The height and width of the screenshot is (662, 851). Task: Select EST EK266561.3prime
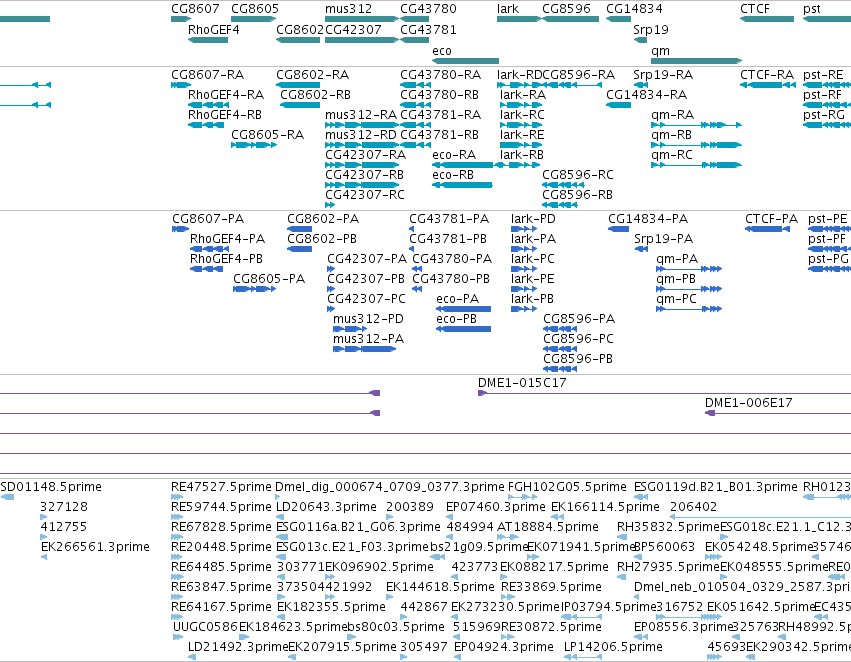(x=44, y=557)
